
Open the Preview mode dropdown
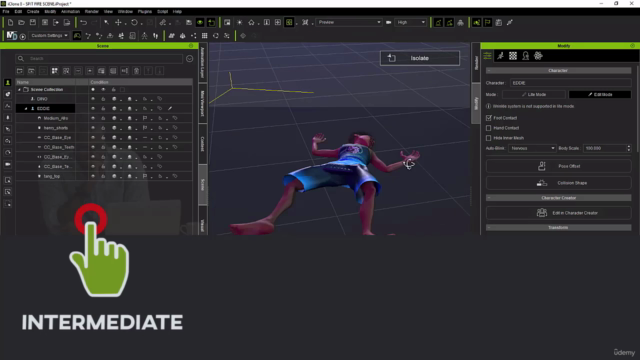[349, 22]
